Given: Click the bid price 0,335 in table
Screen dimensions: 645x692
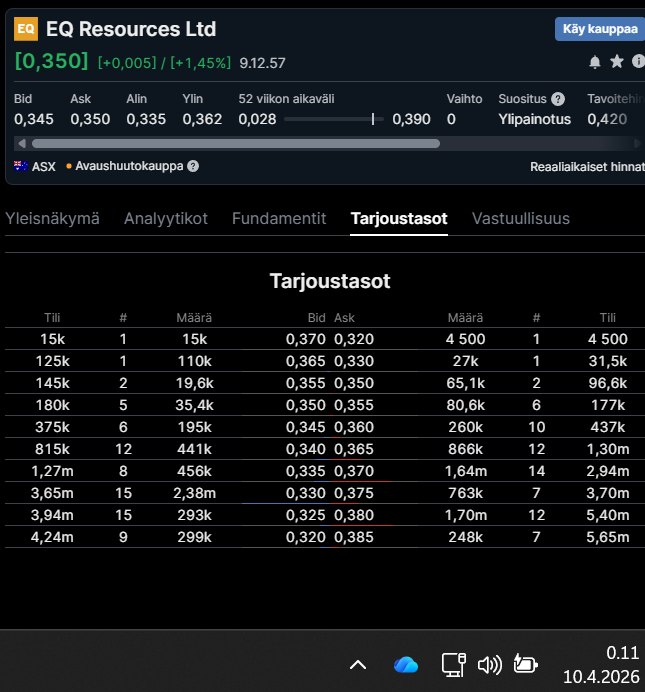Looking at the screenshot, I should point(305,471).
